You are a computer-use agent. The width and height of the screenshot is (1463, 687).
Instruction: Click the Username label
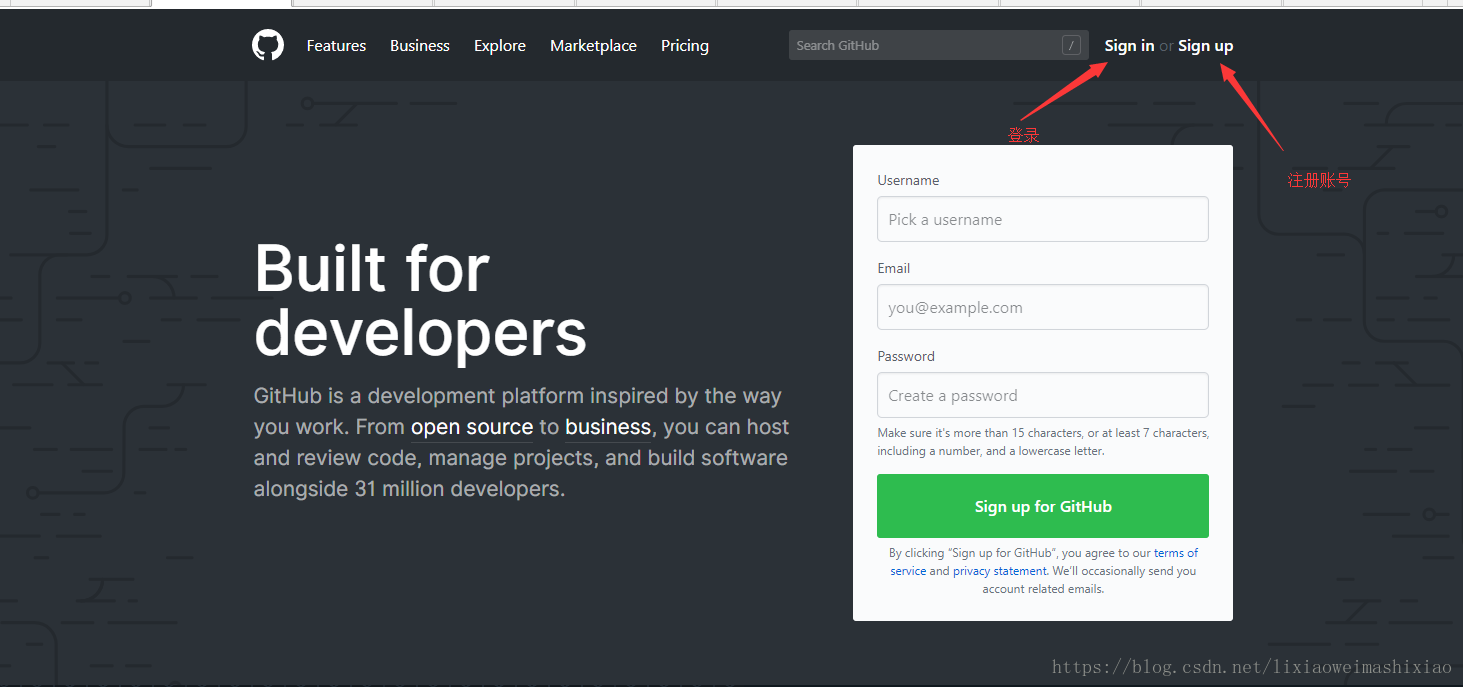tap(908, 181)
